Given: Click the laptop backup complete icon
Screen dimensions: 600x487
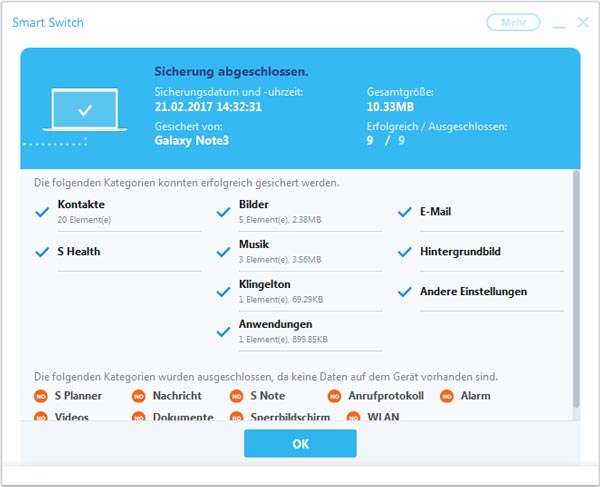Looking at the screenshot, I should pos(86,111).
